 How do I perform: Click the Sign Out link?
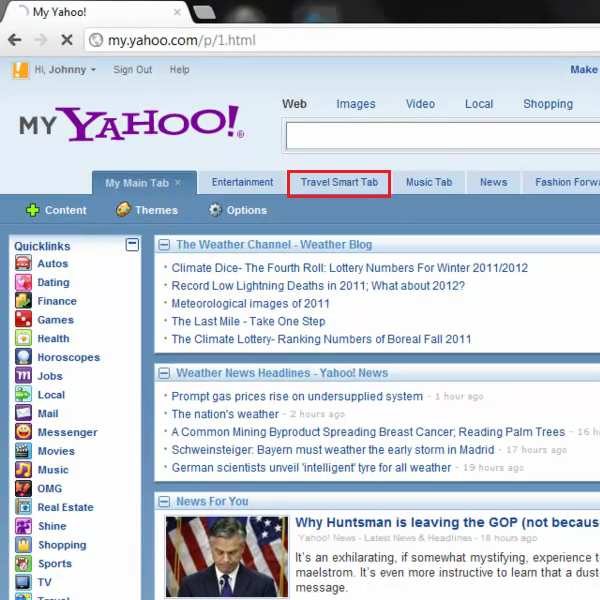pos(132,70)
